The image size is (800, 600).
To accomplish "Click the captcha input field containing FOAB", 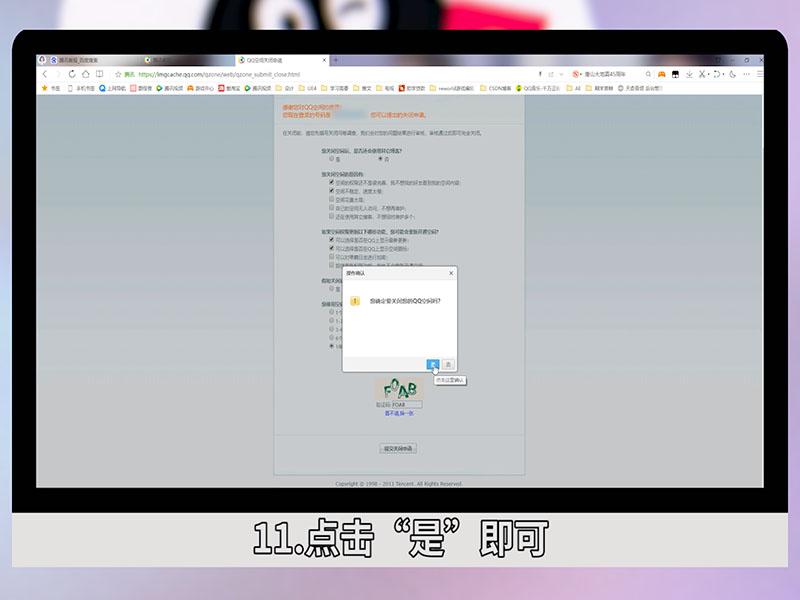I will pos(407,405).
